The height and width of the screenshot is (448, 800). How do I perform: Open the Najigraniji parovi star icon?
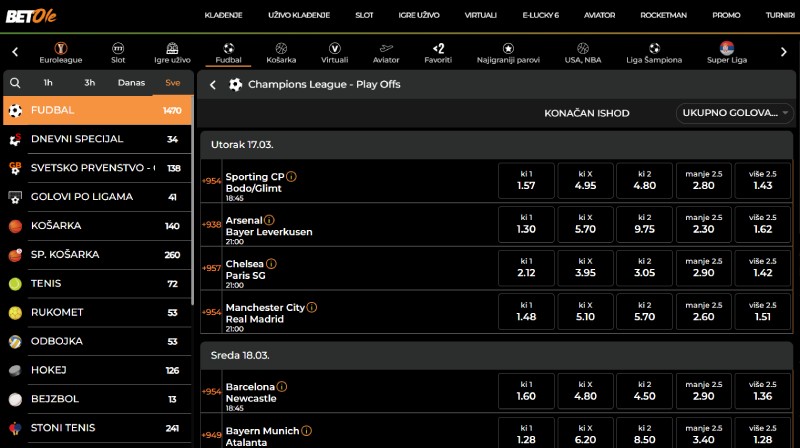tap(508, 48)
